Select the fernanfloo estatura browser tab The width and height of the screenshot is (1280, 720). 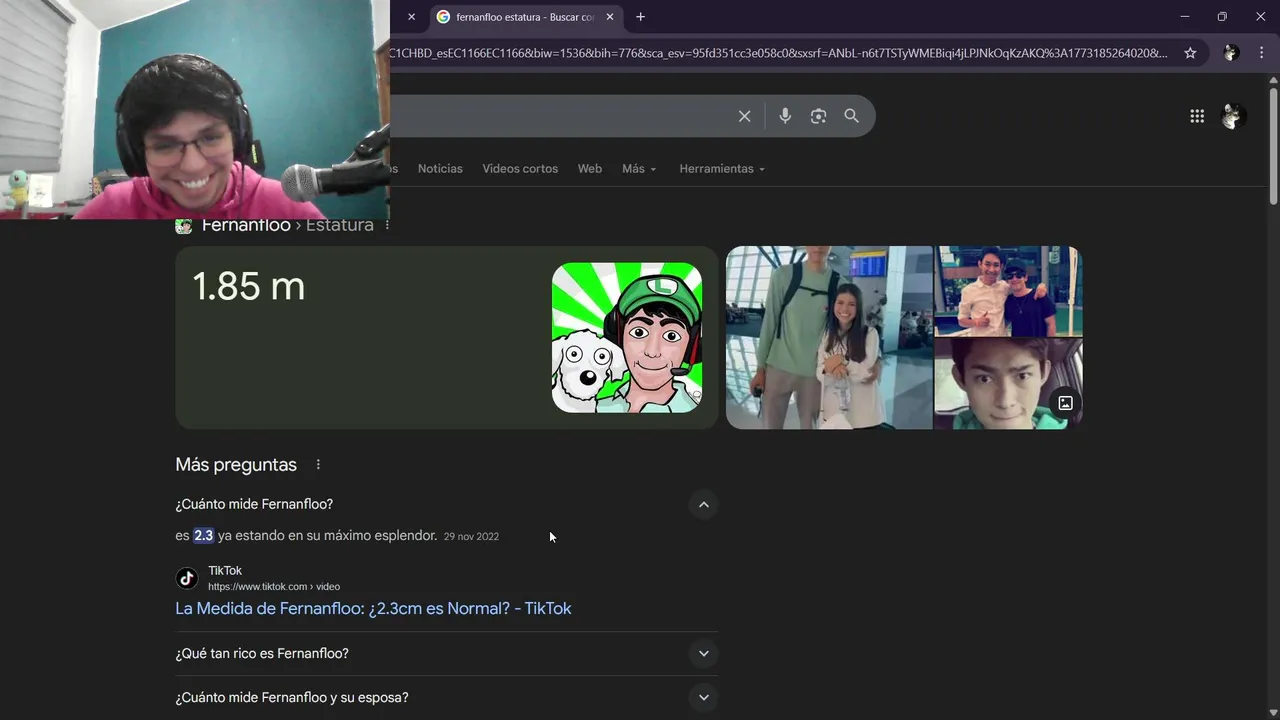click(525, 17)
